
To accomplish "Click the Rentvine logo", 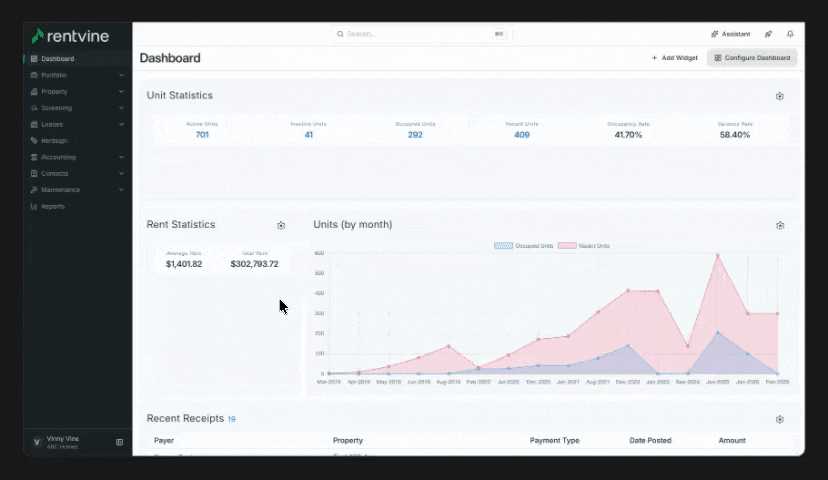I will click(x=70, y=36).
